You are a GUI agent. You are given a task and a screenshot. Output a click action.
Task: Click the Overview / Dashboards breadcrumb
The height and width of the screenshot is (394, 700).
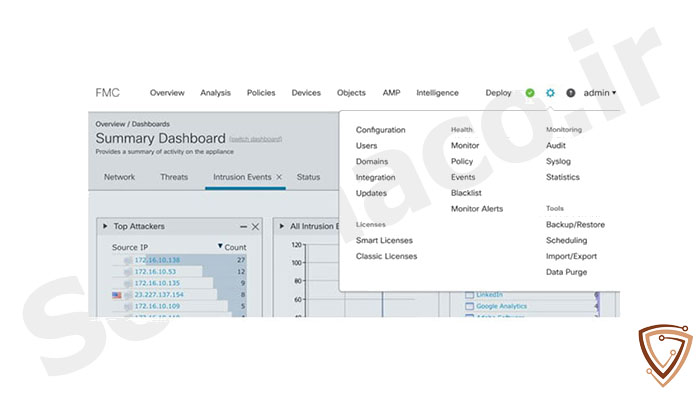133,124
